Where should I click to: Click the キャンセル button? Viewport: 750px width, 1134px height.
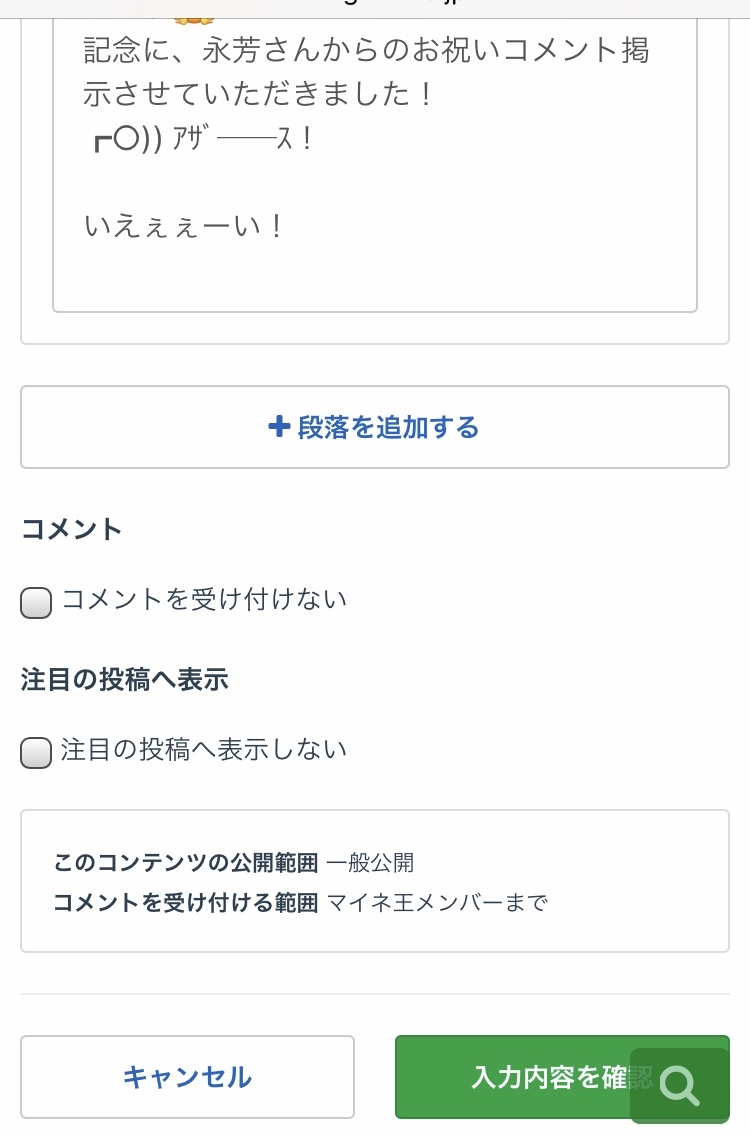187,1077
